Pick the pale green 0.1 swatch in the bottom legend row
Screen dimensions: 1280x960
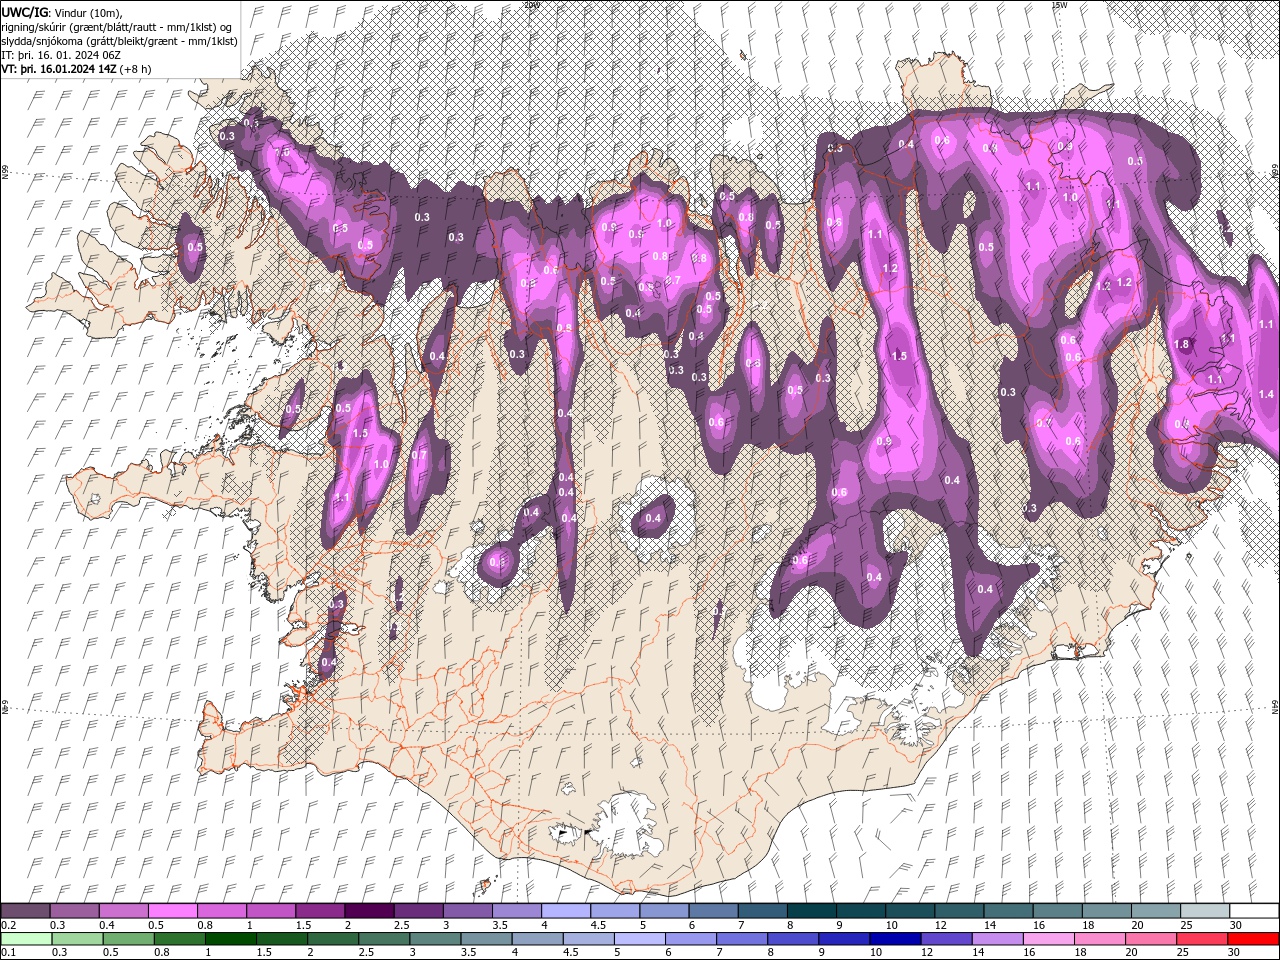25,939
